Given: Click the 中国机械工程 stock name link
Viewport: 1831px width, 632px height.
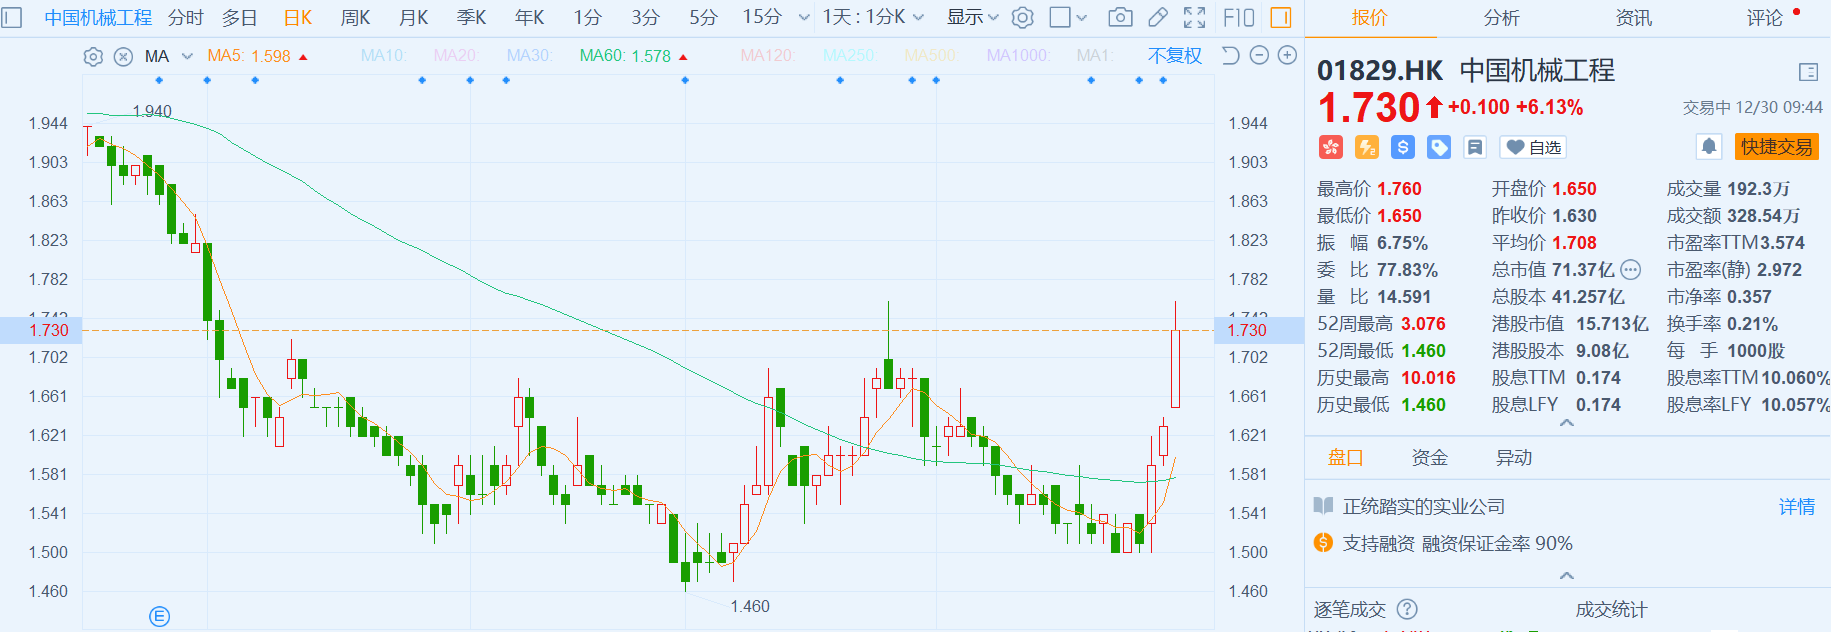Looking at the screenshot, I should 98,18.
